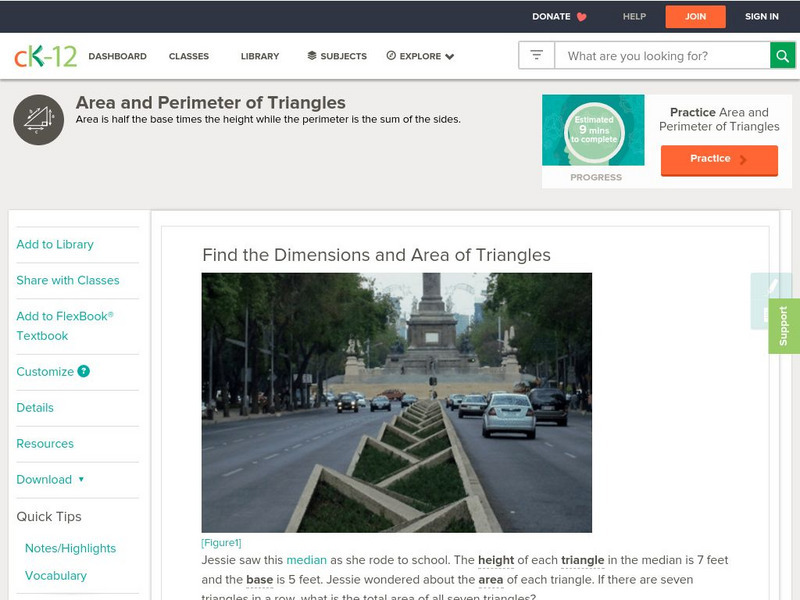Click the triangle concept round icon
The height and width of the screenshot is (600, 800).
(x=39, y=120)
